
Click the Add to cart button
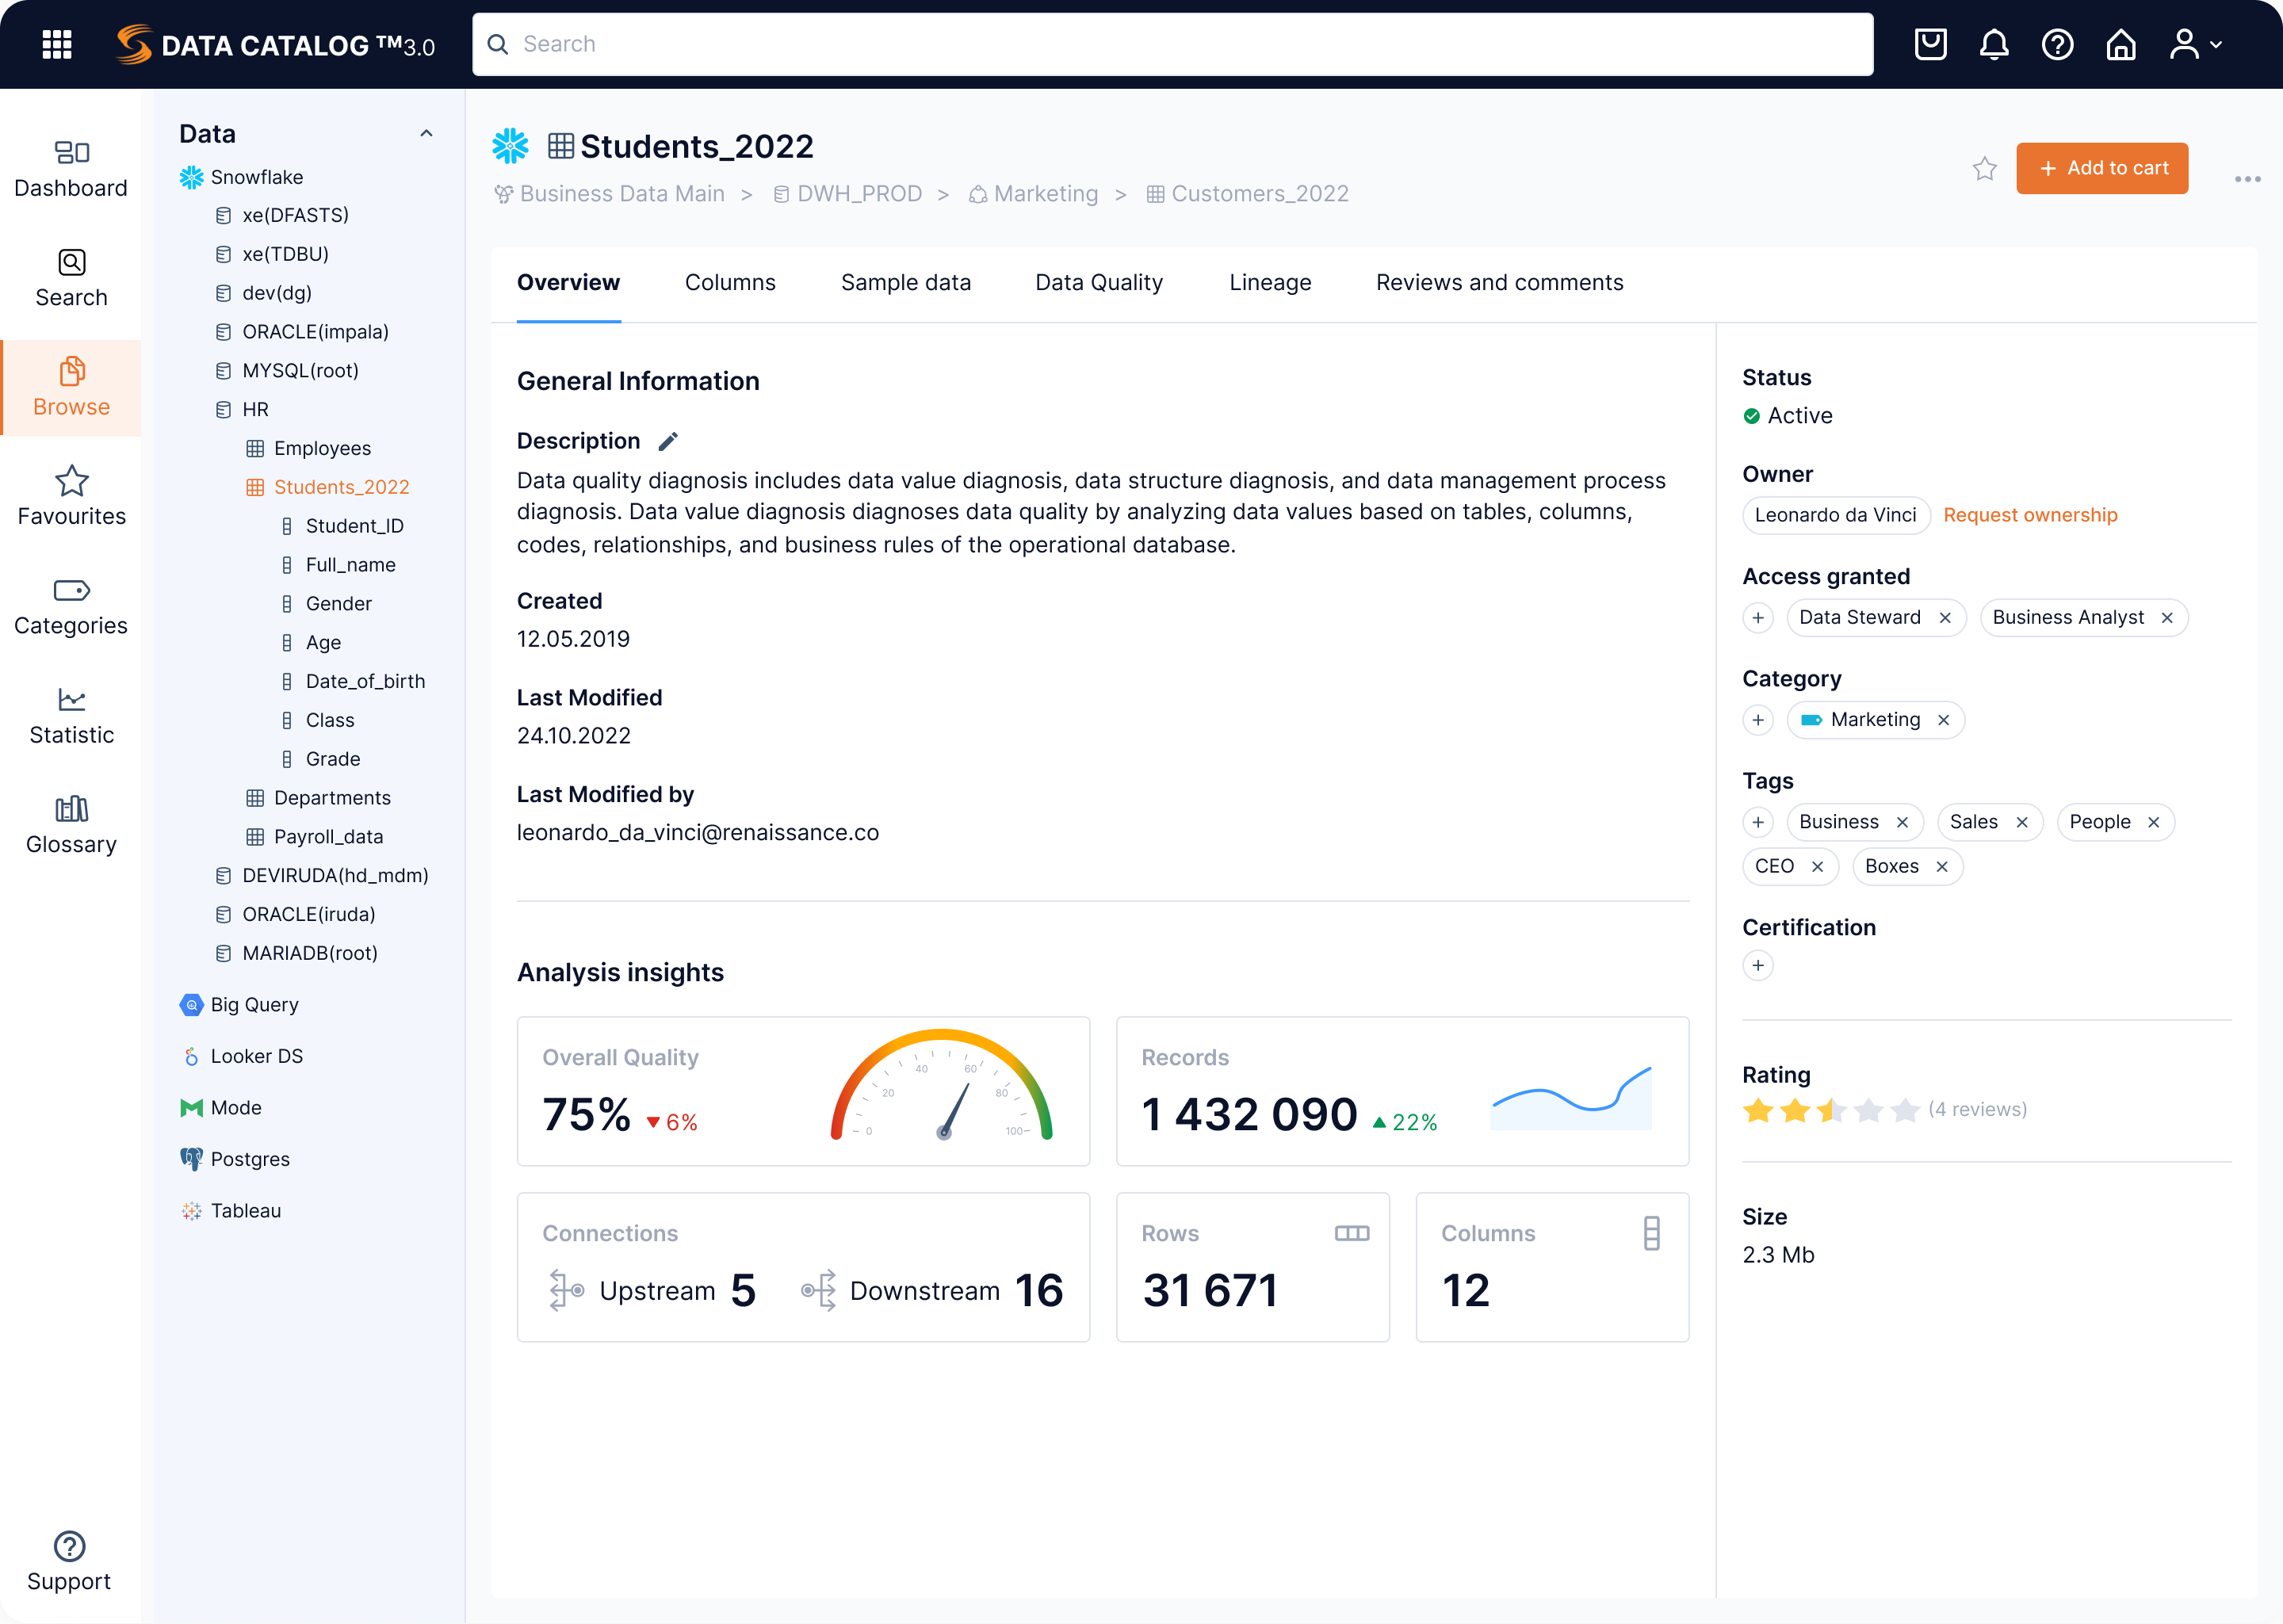click(x=2102, y=168)
